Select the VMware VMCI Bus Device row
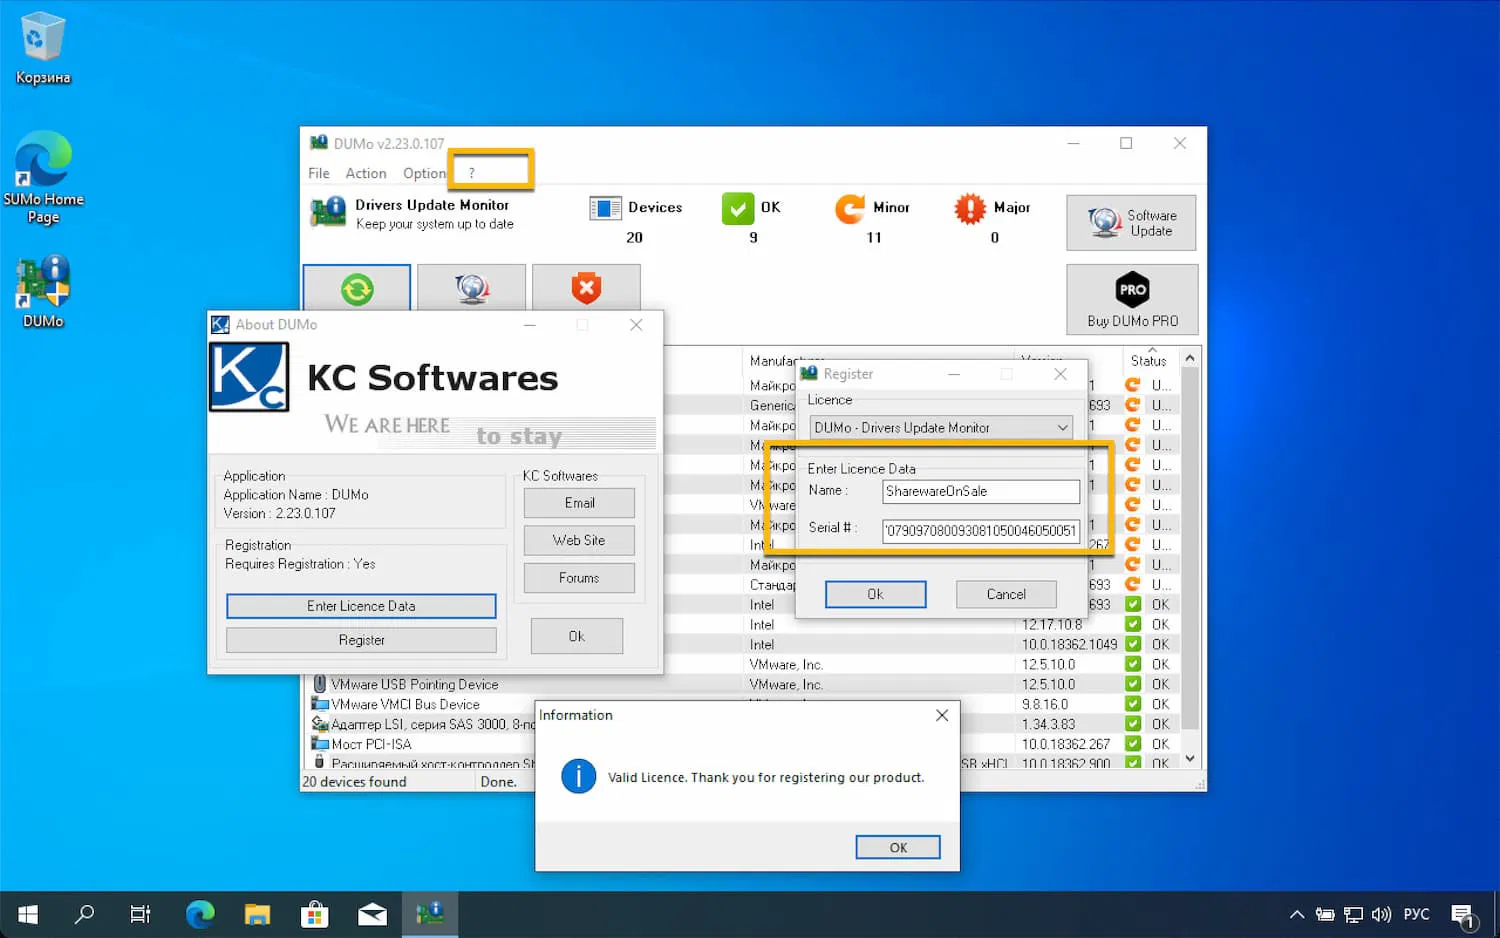This screenshot has width=1500, height=938. (405, 704)
